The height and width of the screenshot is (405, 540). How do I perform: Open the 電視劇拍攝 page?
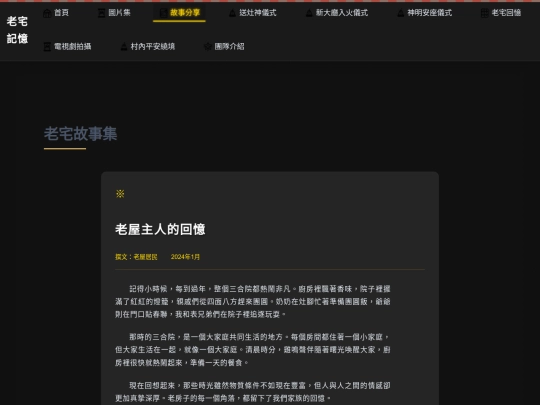click(67, 46)
